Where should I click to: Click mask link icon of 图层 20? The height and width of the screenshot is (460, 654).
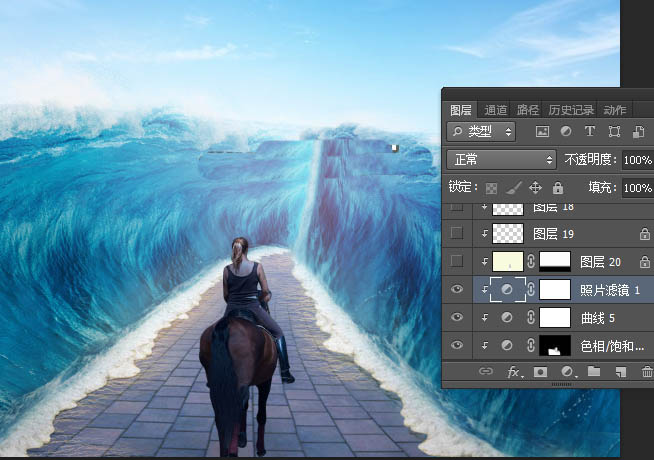pyautogui.click(x=531, y=261)
